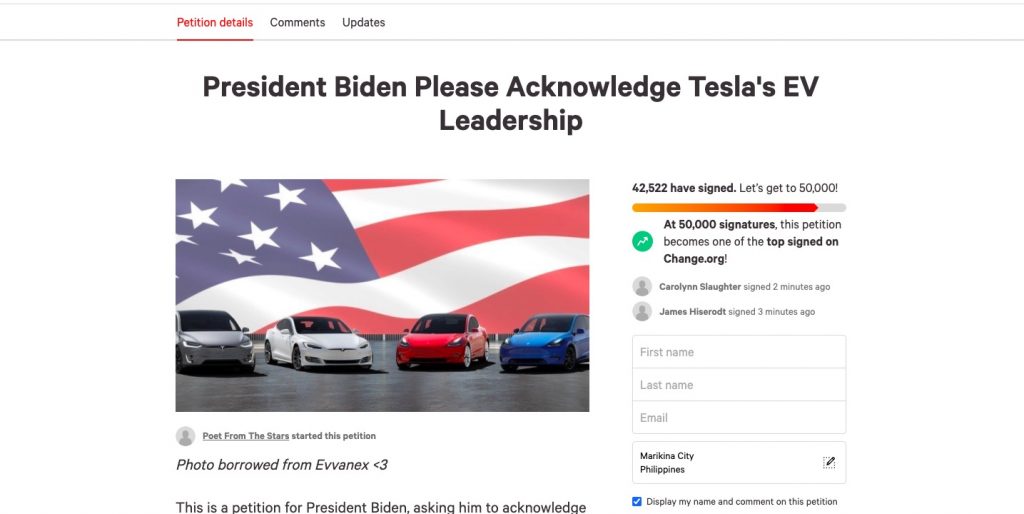The width and height of the screenshot is (1024, 514).
Task: Click the Email input field
Action: [739, 417]
